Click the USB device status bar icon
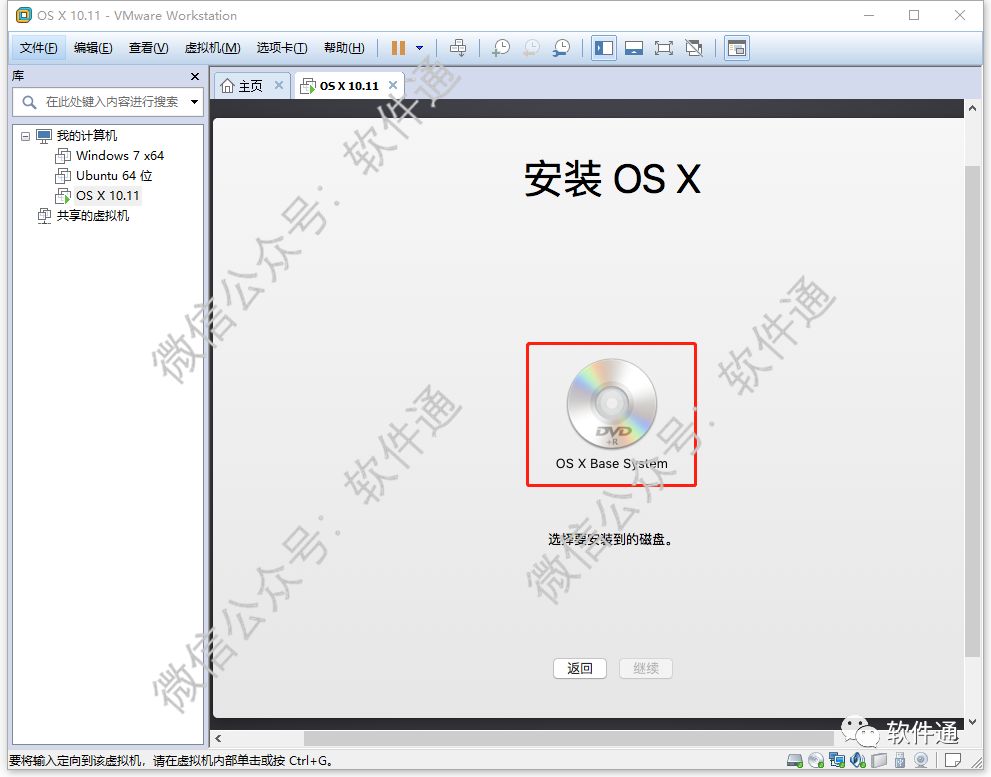The image size is (991, 777). 900,760
